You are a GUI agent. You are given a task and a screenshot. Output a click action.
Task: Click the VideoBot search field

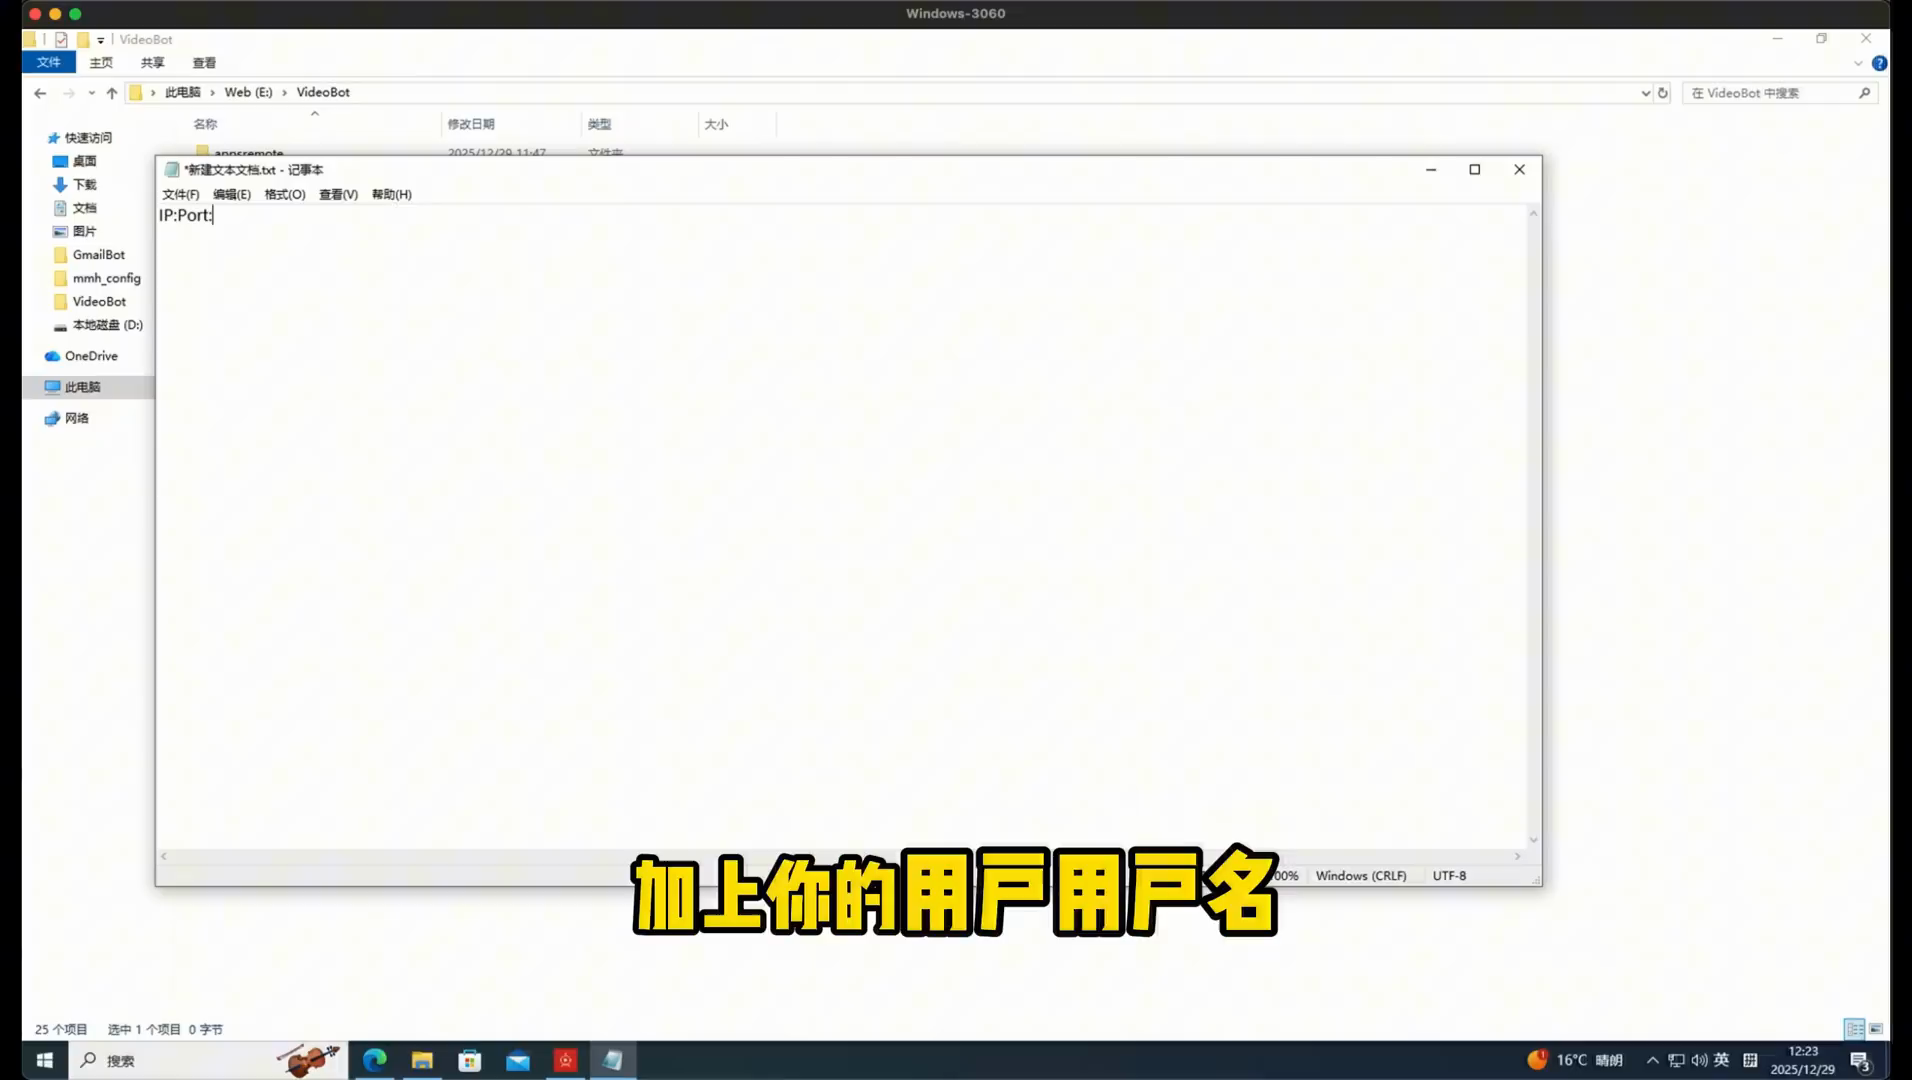[1770, 93]
